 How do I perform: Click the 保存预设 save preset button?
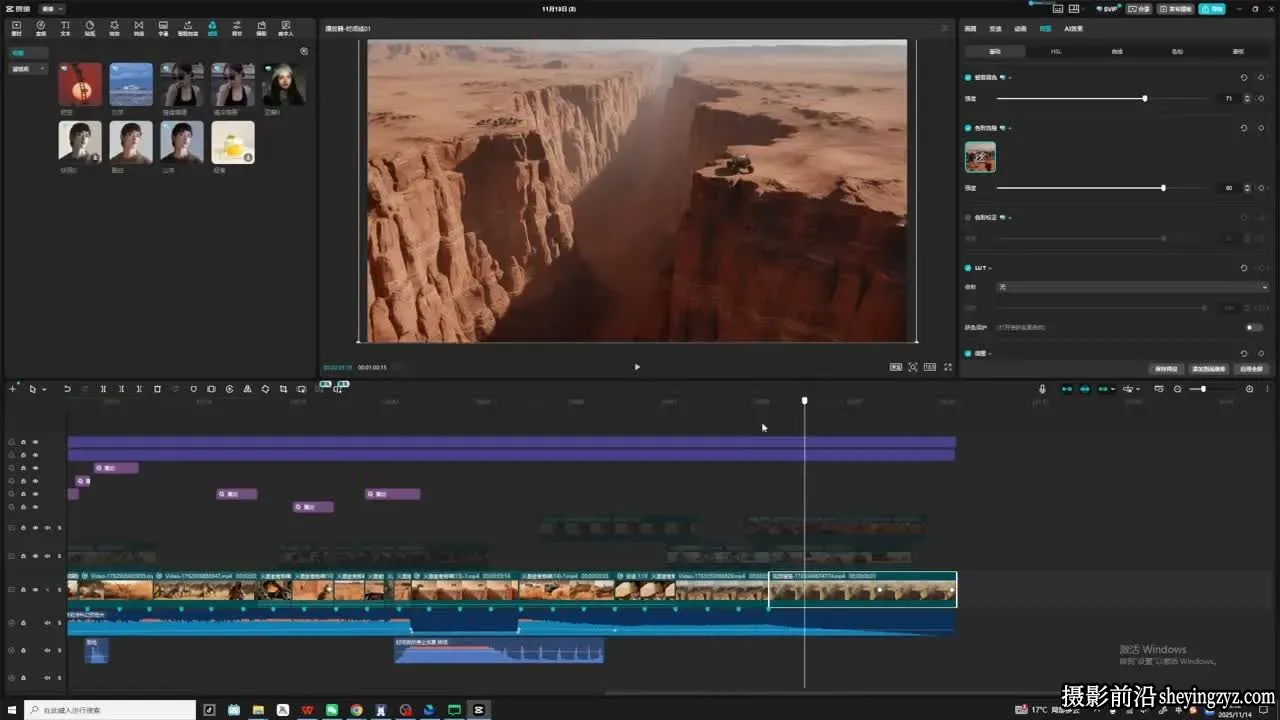point(1166,369)
